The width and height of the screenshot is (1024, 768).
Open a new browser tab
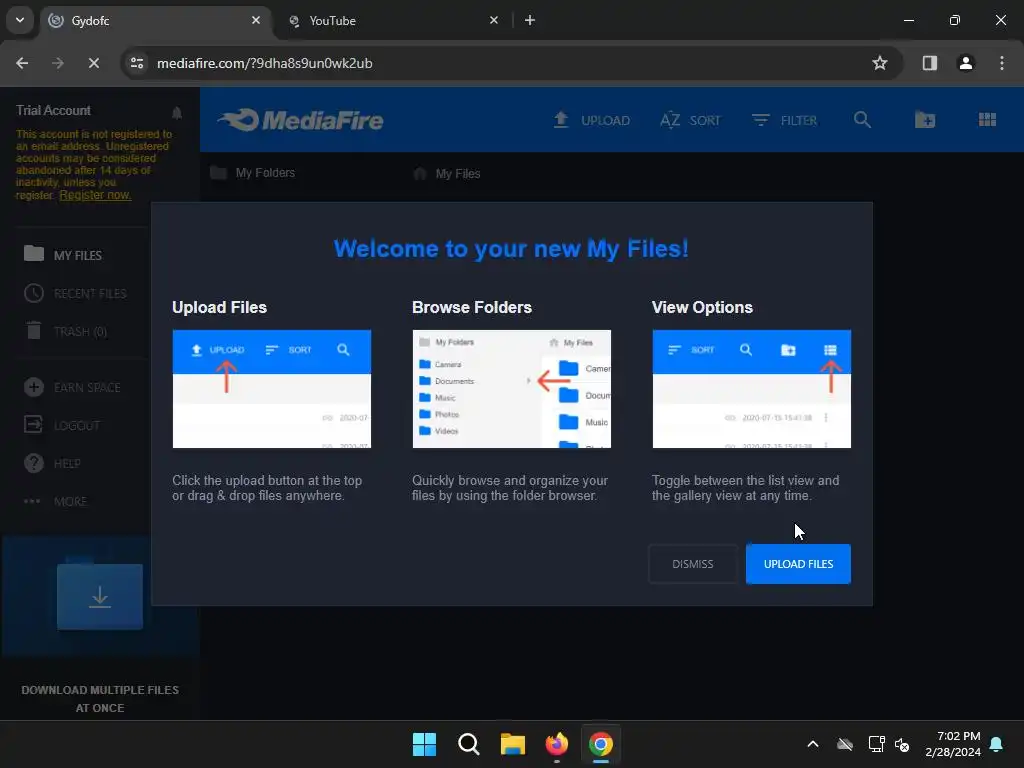[x=530, y=20]
